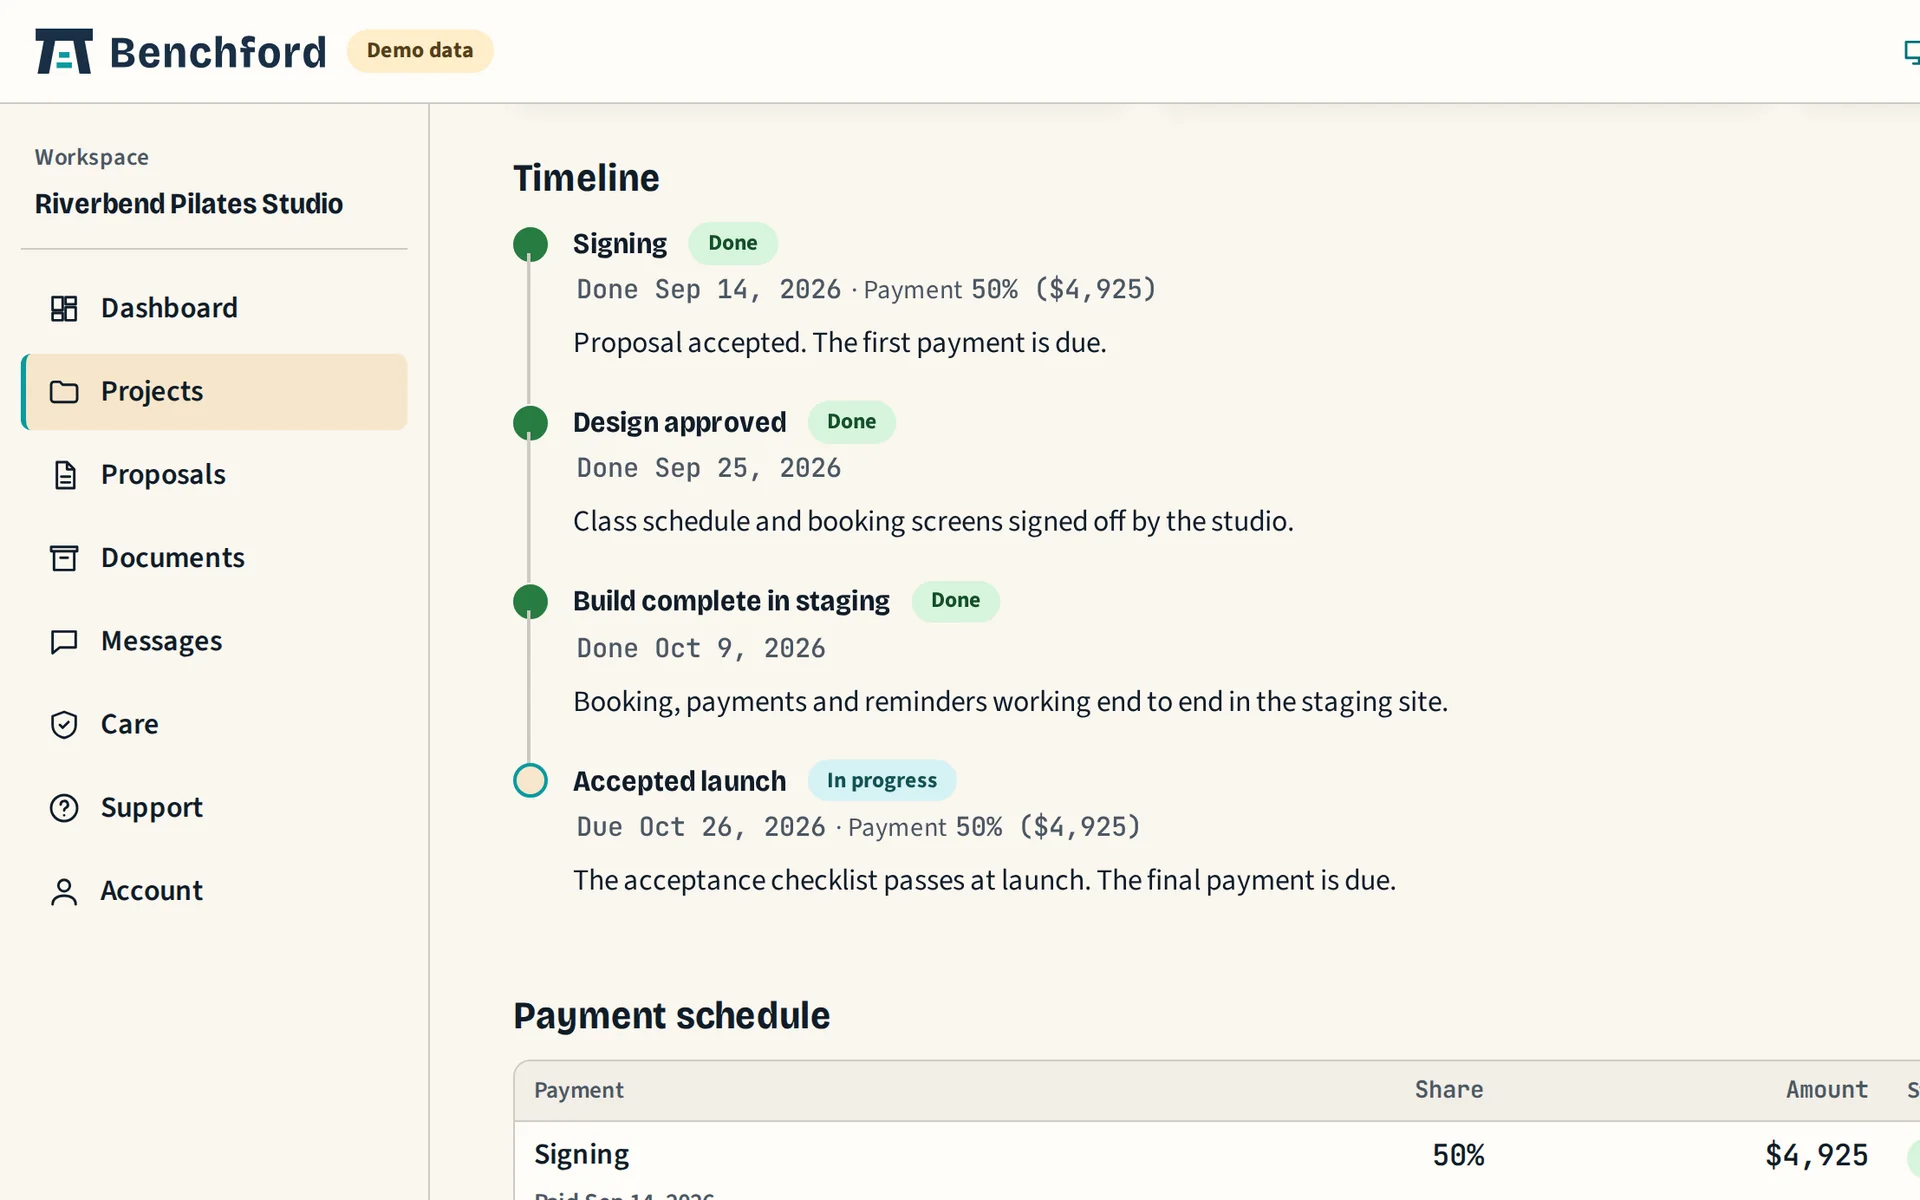The width and height of the screenshot is (1920, 1200).
Task: Click the Benchford brand name
Action: [x=218, y=52]
